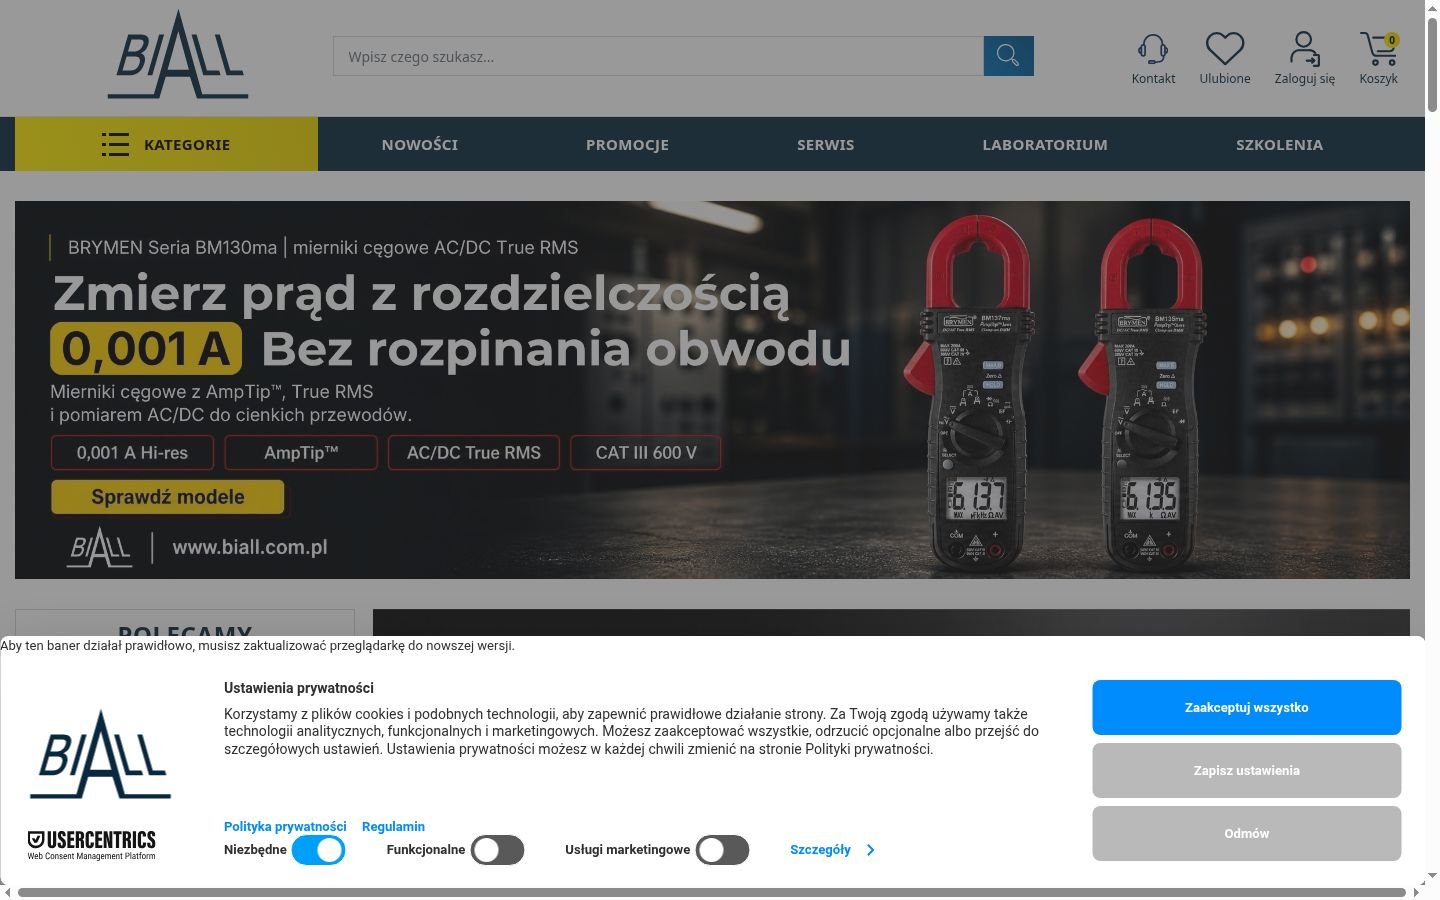Click the AC/DC True RMS banner tag
The height and width of the screenshot is (900, 1440).
(x=474, y=453)
